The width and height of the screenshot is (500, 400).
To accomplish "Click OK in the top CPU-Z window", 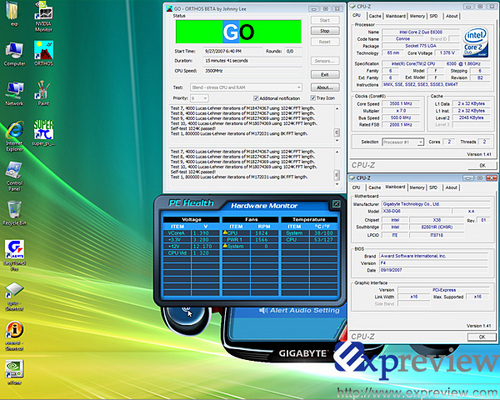I will 482,165.
